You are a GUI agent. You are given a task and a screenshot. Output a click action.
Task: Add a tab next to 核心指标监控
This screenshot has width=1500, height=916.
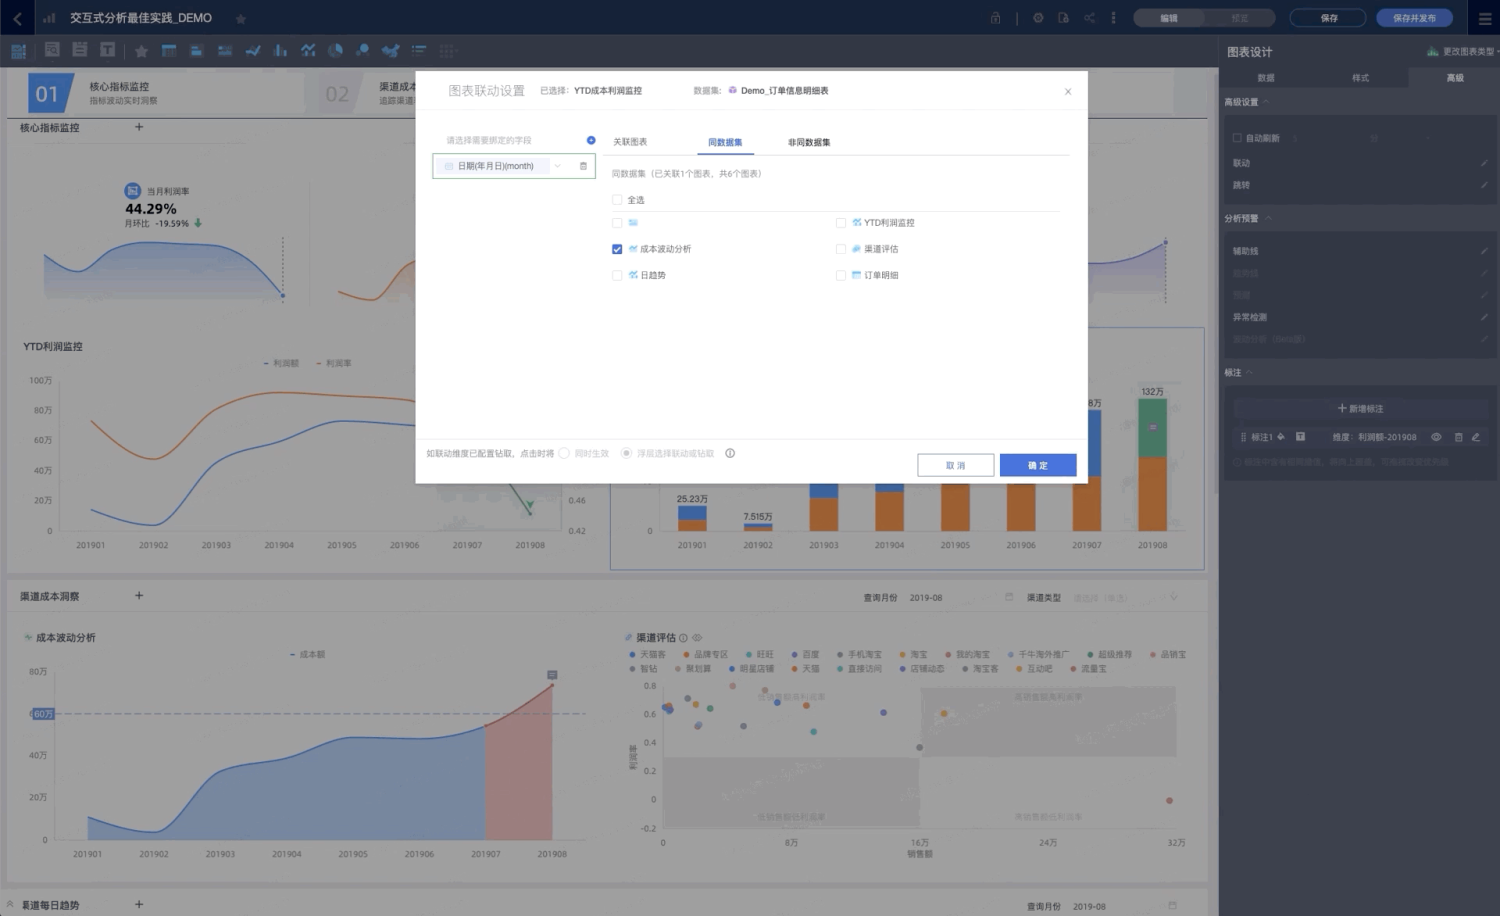point(139,127)
